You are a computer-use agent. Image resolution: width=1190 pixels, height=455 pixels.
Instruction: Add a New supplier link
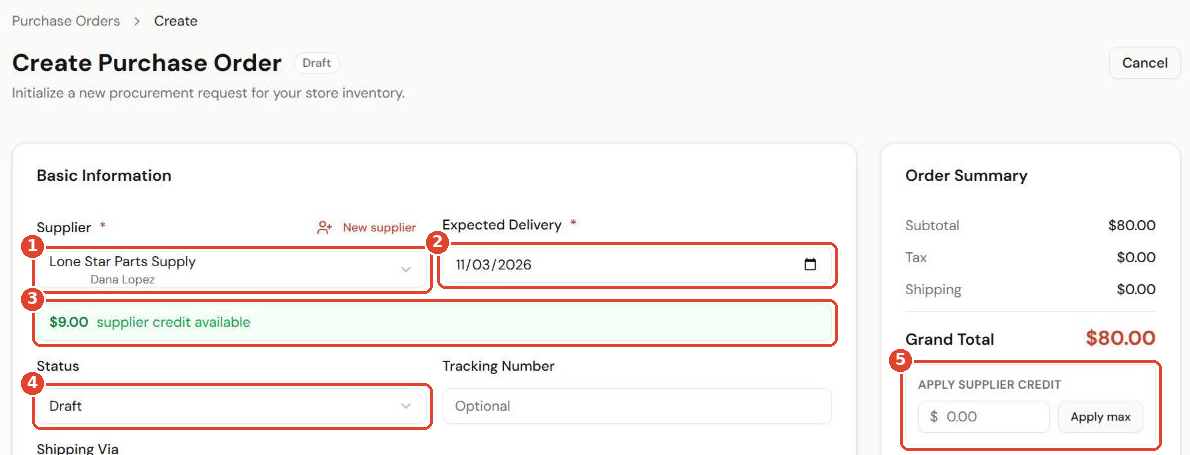click(x=379, y=228)
